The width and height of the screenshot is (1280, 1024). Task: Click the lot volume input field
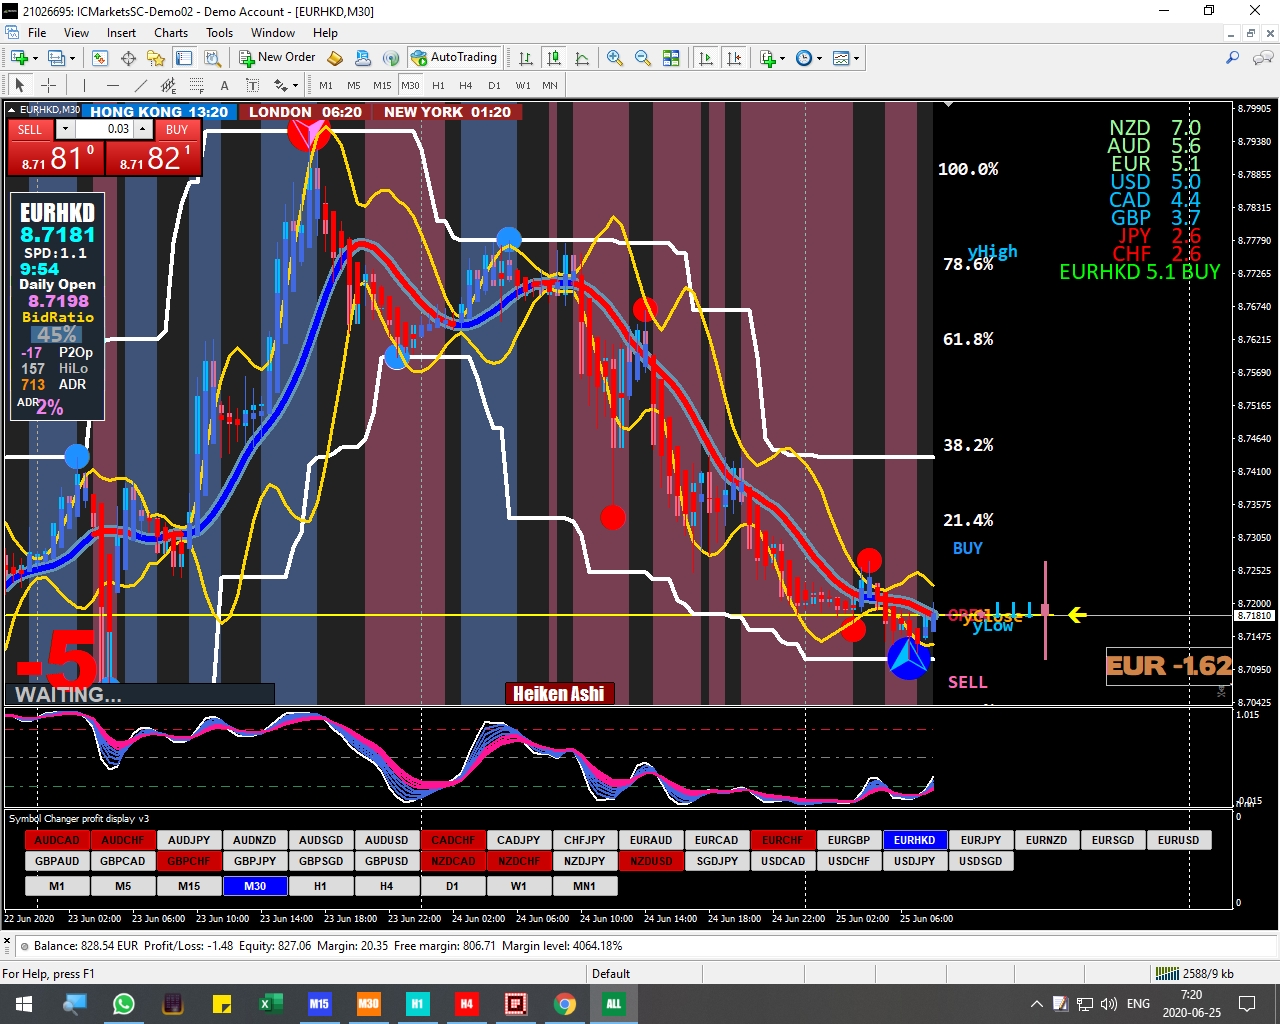104,129
